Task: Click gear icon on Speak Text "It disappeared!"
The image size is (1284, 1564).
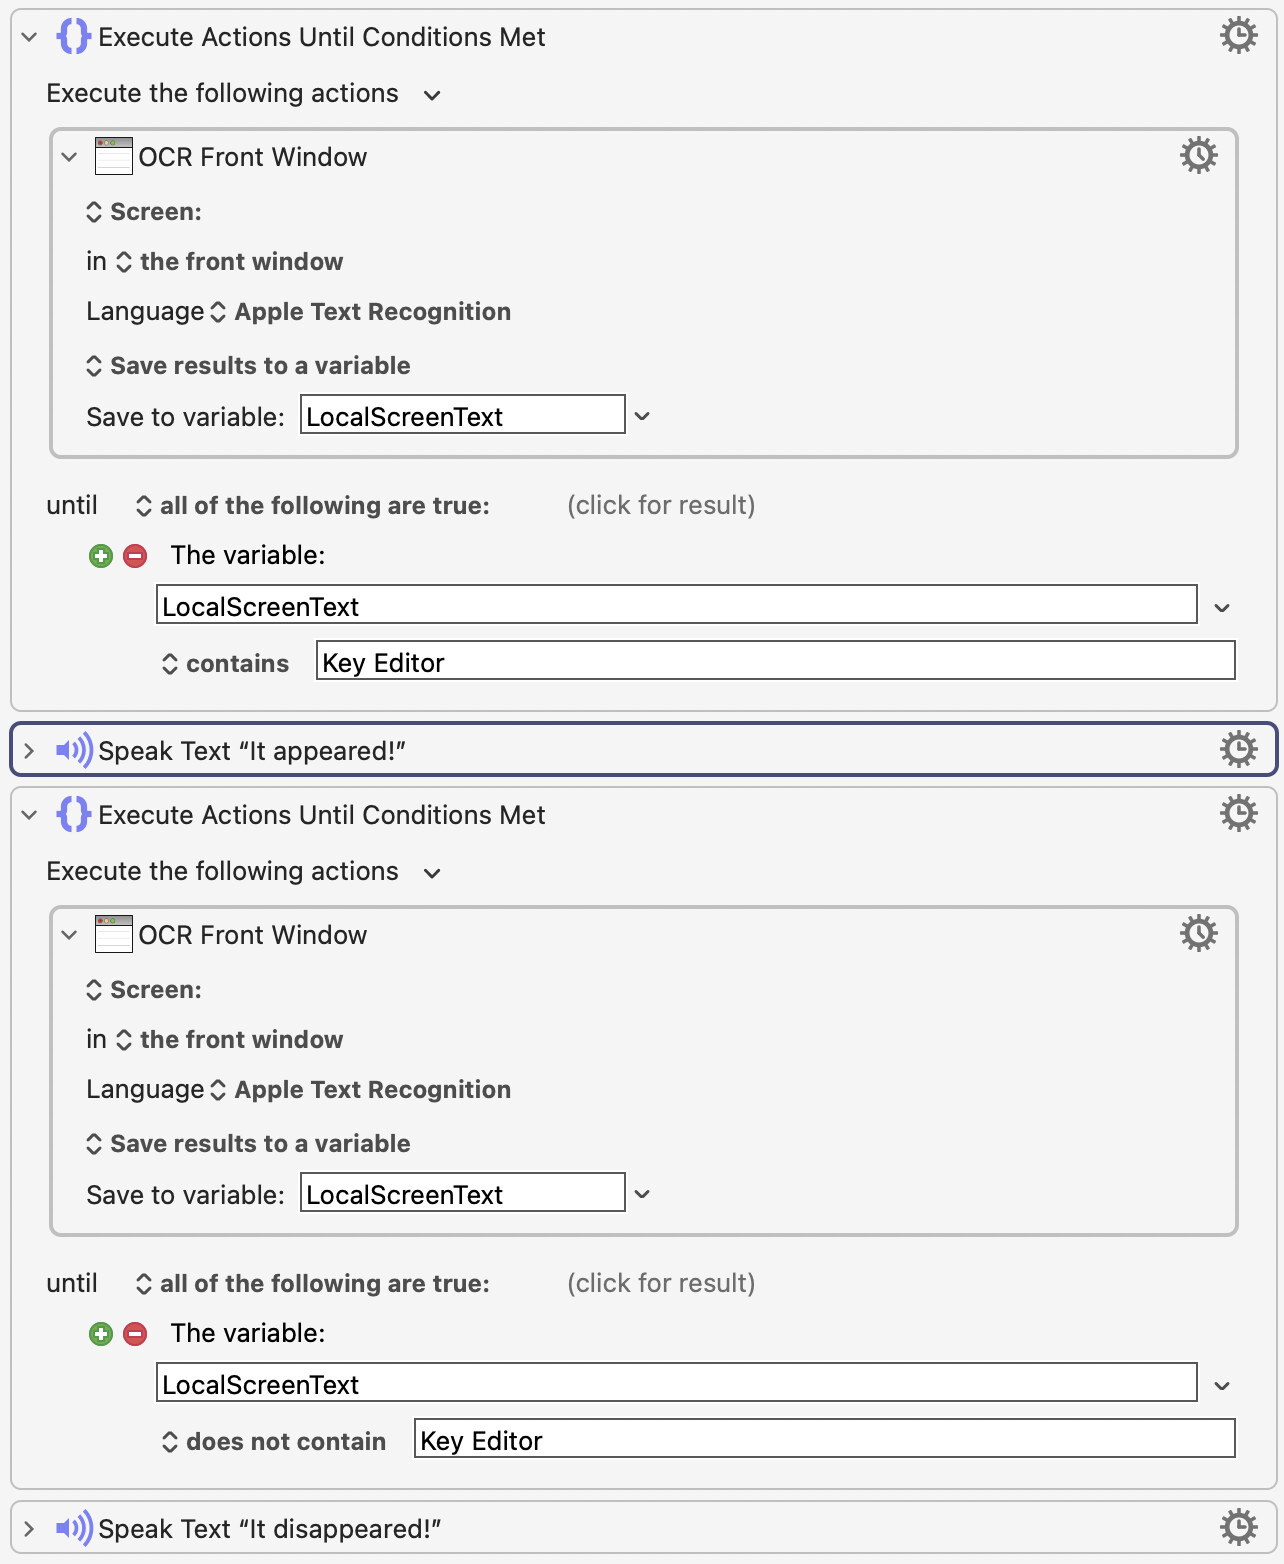Action: [1238, 1527]
